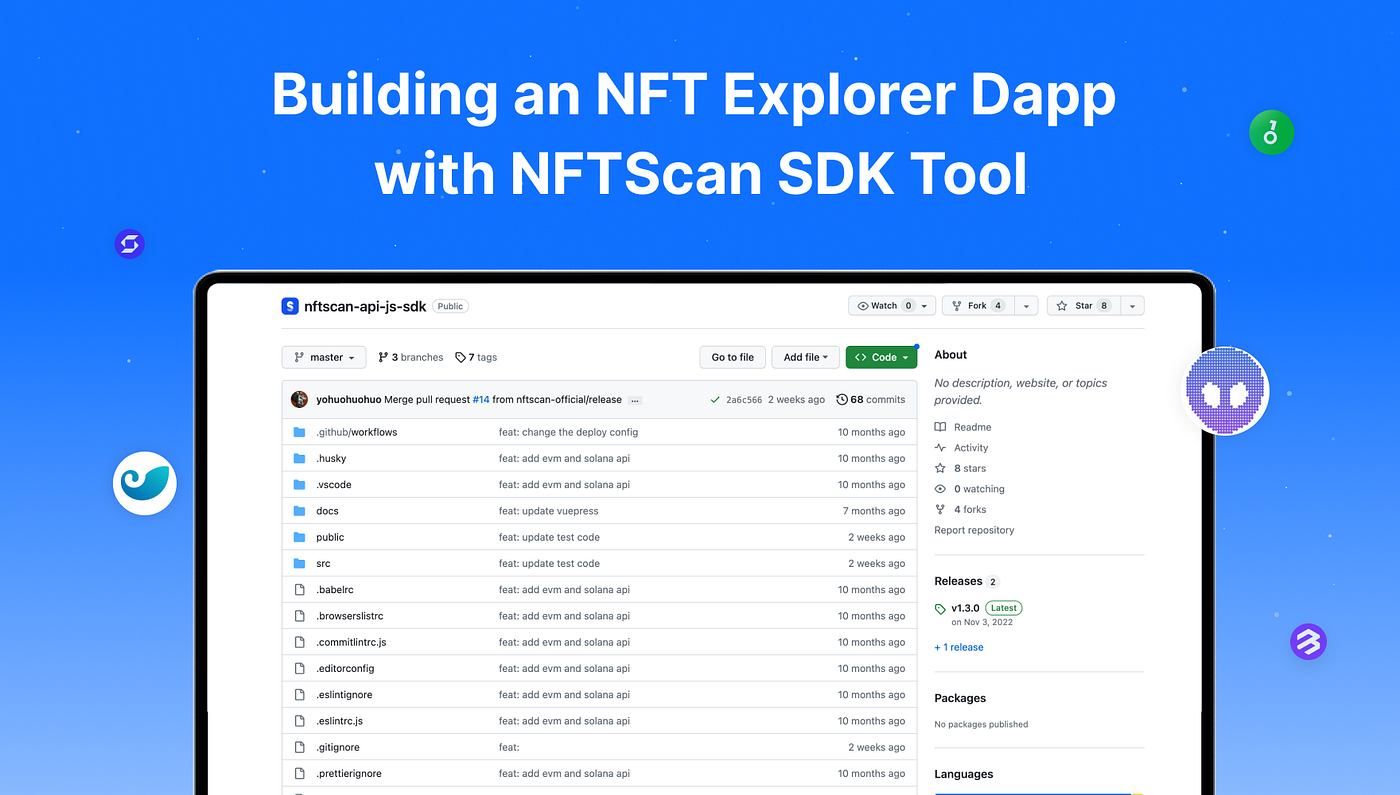This screenshot has height=795, width=1400.
Task: Open docs commit 'feat: update vuepress'
Action: point(549,511)
